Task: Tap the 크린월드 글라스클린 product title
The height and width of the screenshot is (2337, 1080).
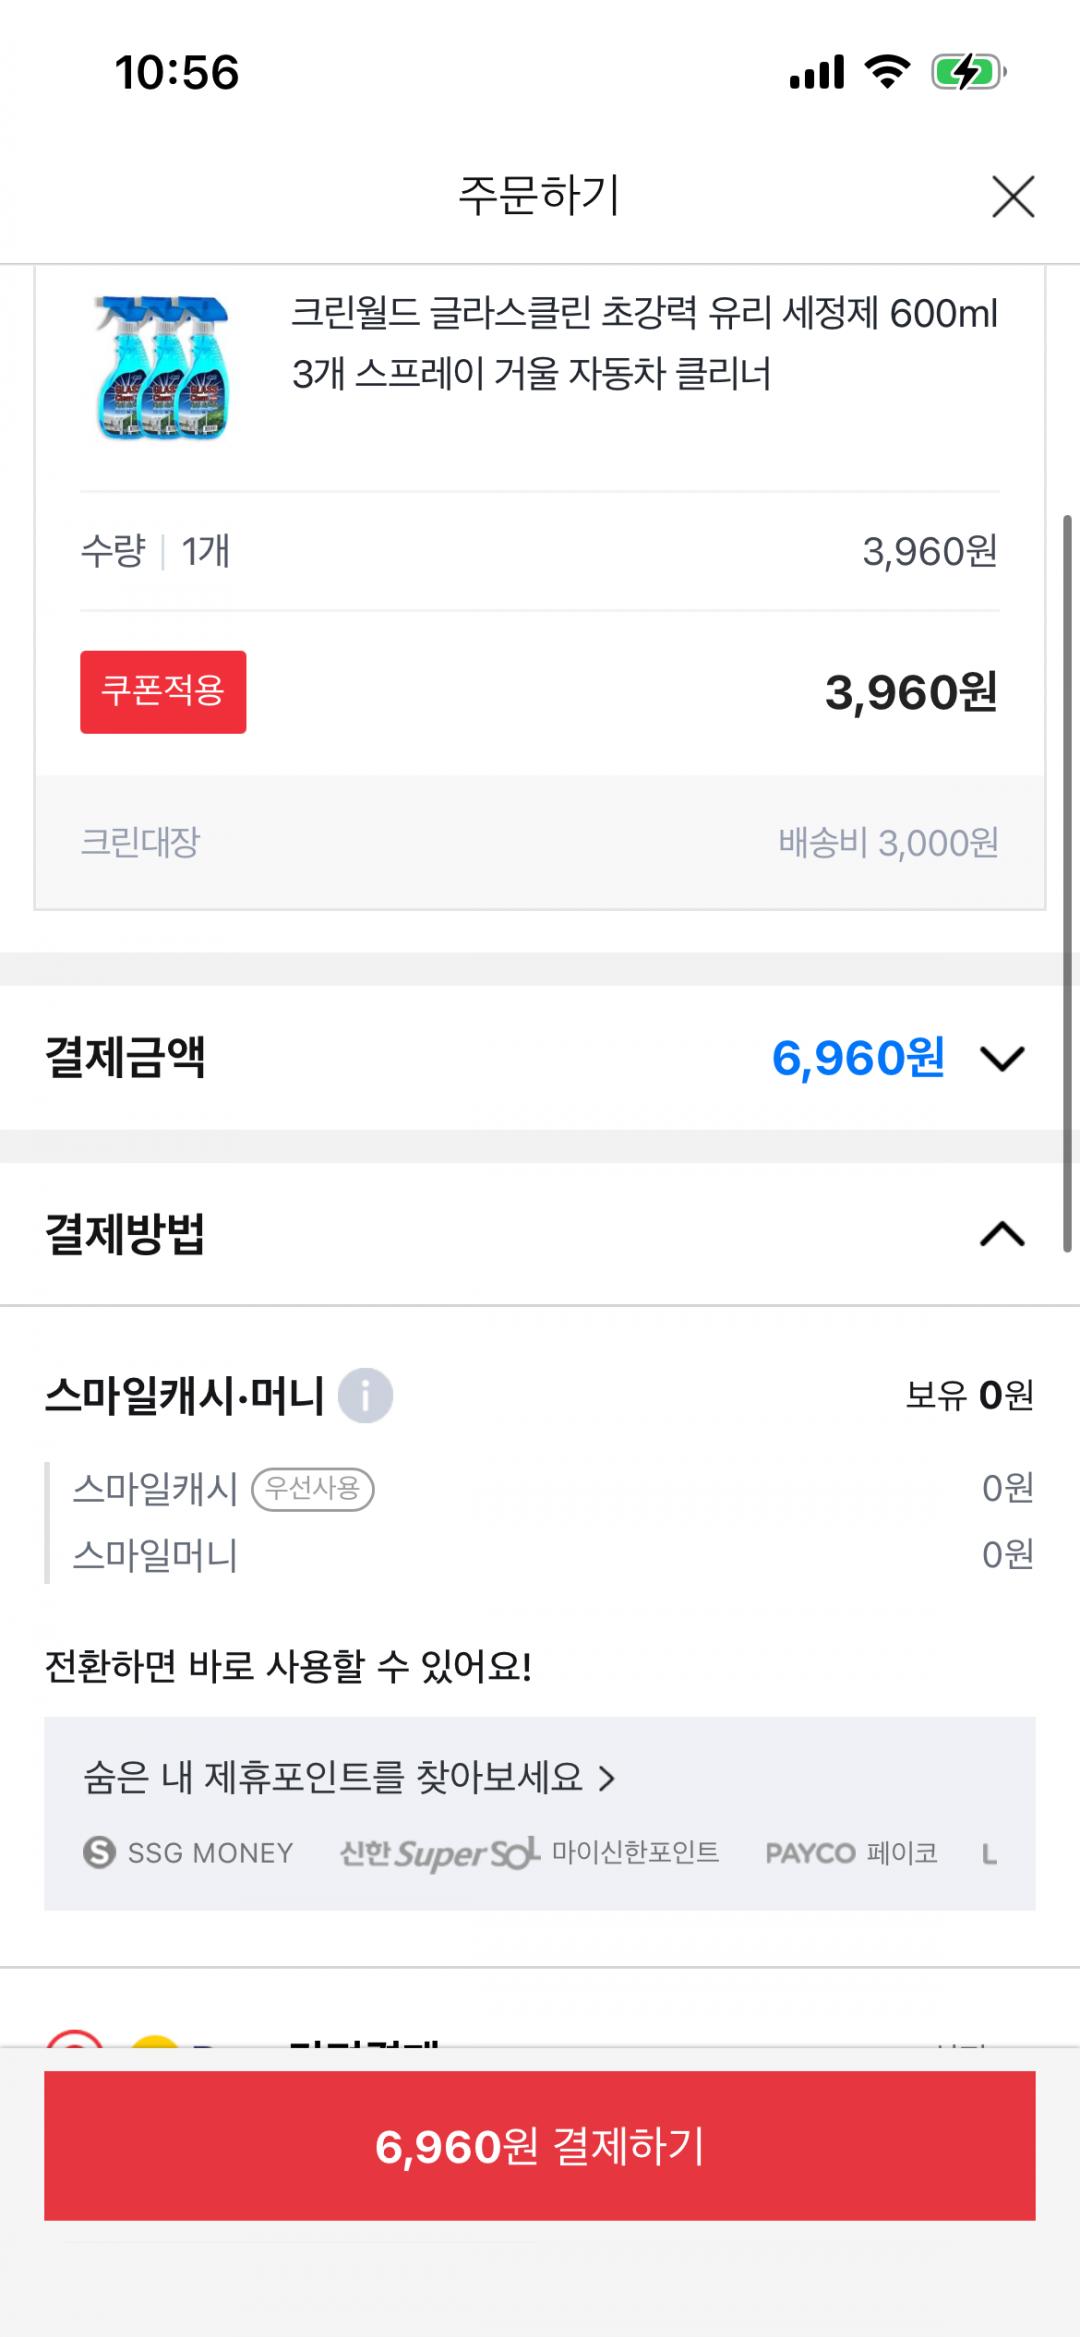Action: (x=644, y=343)
